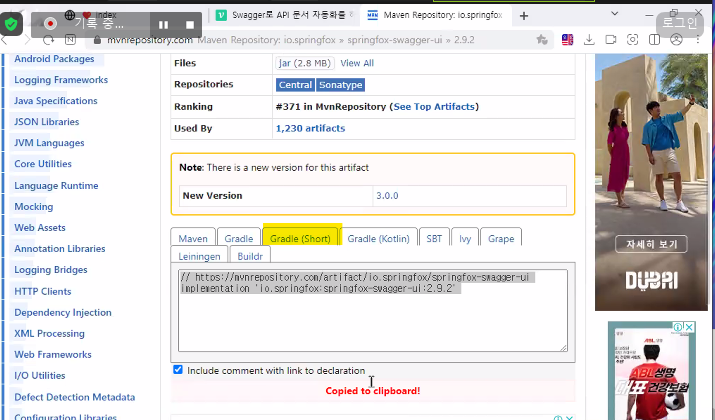Click the Naver N toolbar icon
The image size is (715, 420).
[x=70, y=40]
